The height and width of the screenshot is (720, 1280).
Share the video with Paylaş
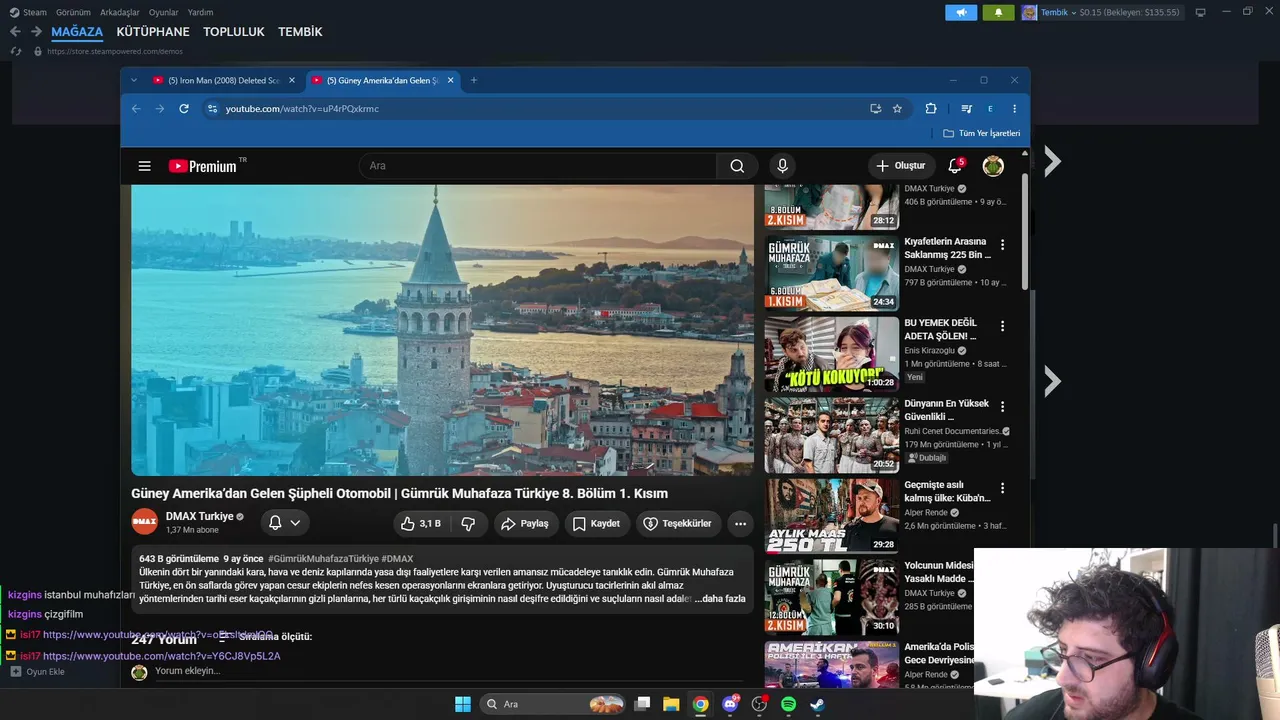pyautogui.click(x=525, y=524)
